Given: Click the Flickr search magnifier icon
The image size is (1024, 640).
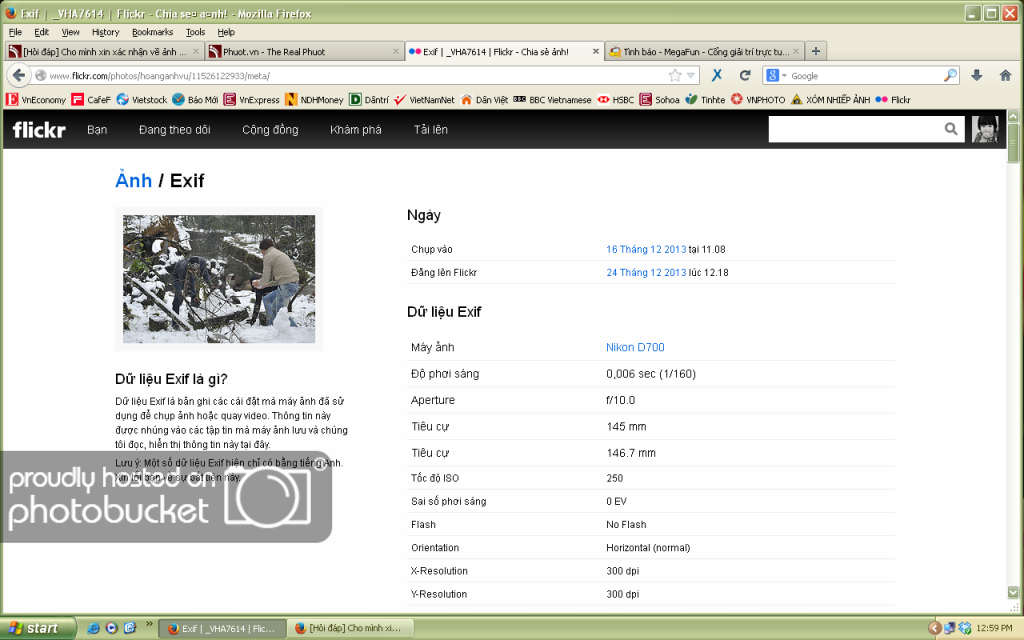Looking at the screenshot, I should click(951, 129).
